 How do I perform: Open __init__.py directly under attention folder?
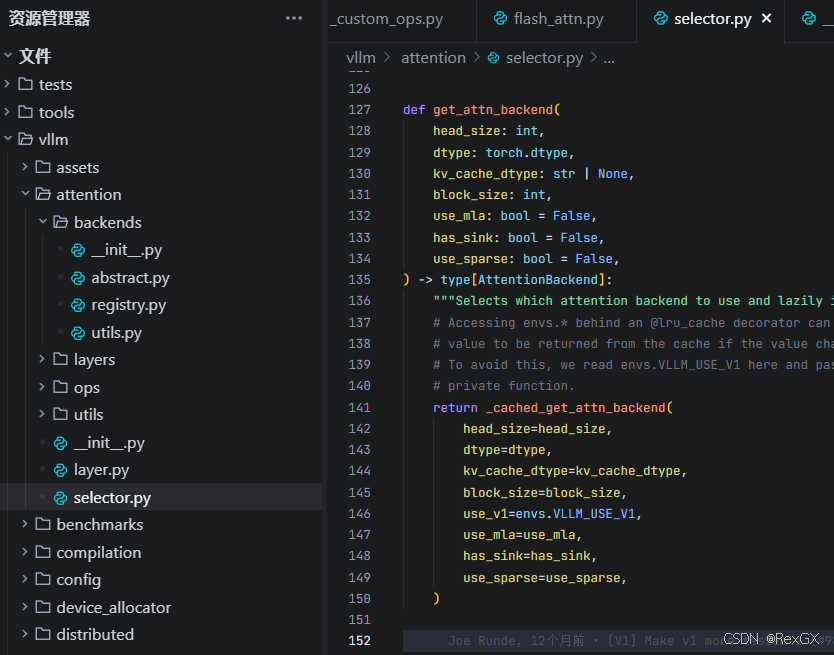pos(109,443)
